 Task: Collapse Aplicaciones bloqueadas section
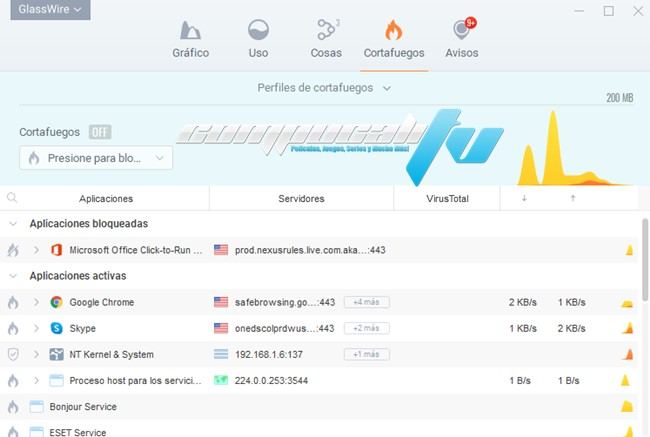click(13, 224)
